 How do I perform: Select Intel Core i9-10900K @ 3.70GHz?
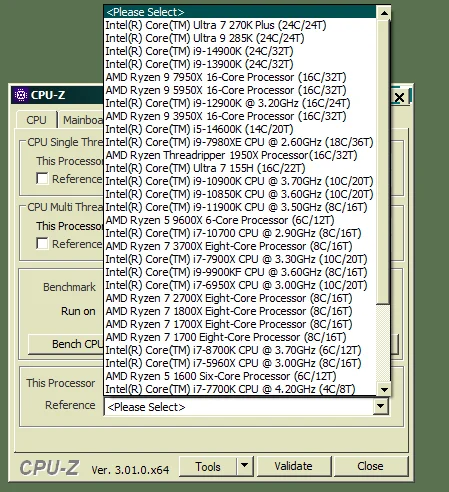(240, 181)
